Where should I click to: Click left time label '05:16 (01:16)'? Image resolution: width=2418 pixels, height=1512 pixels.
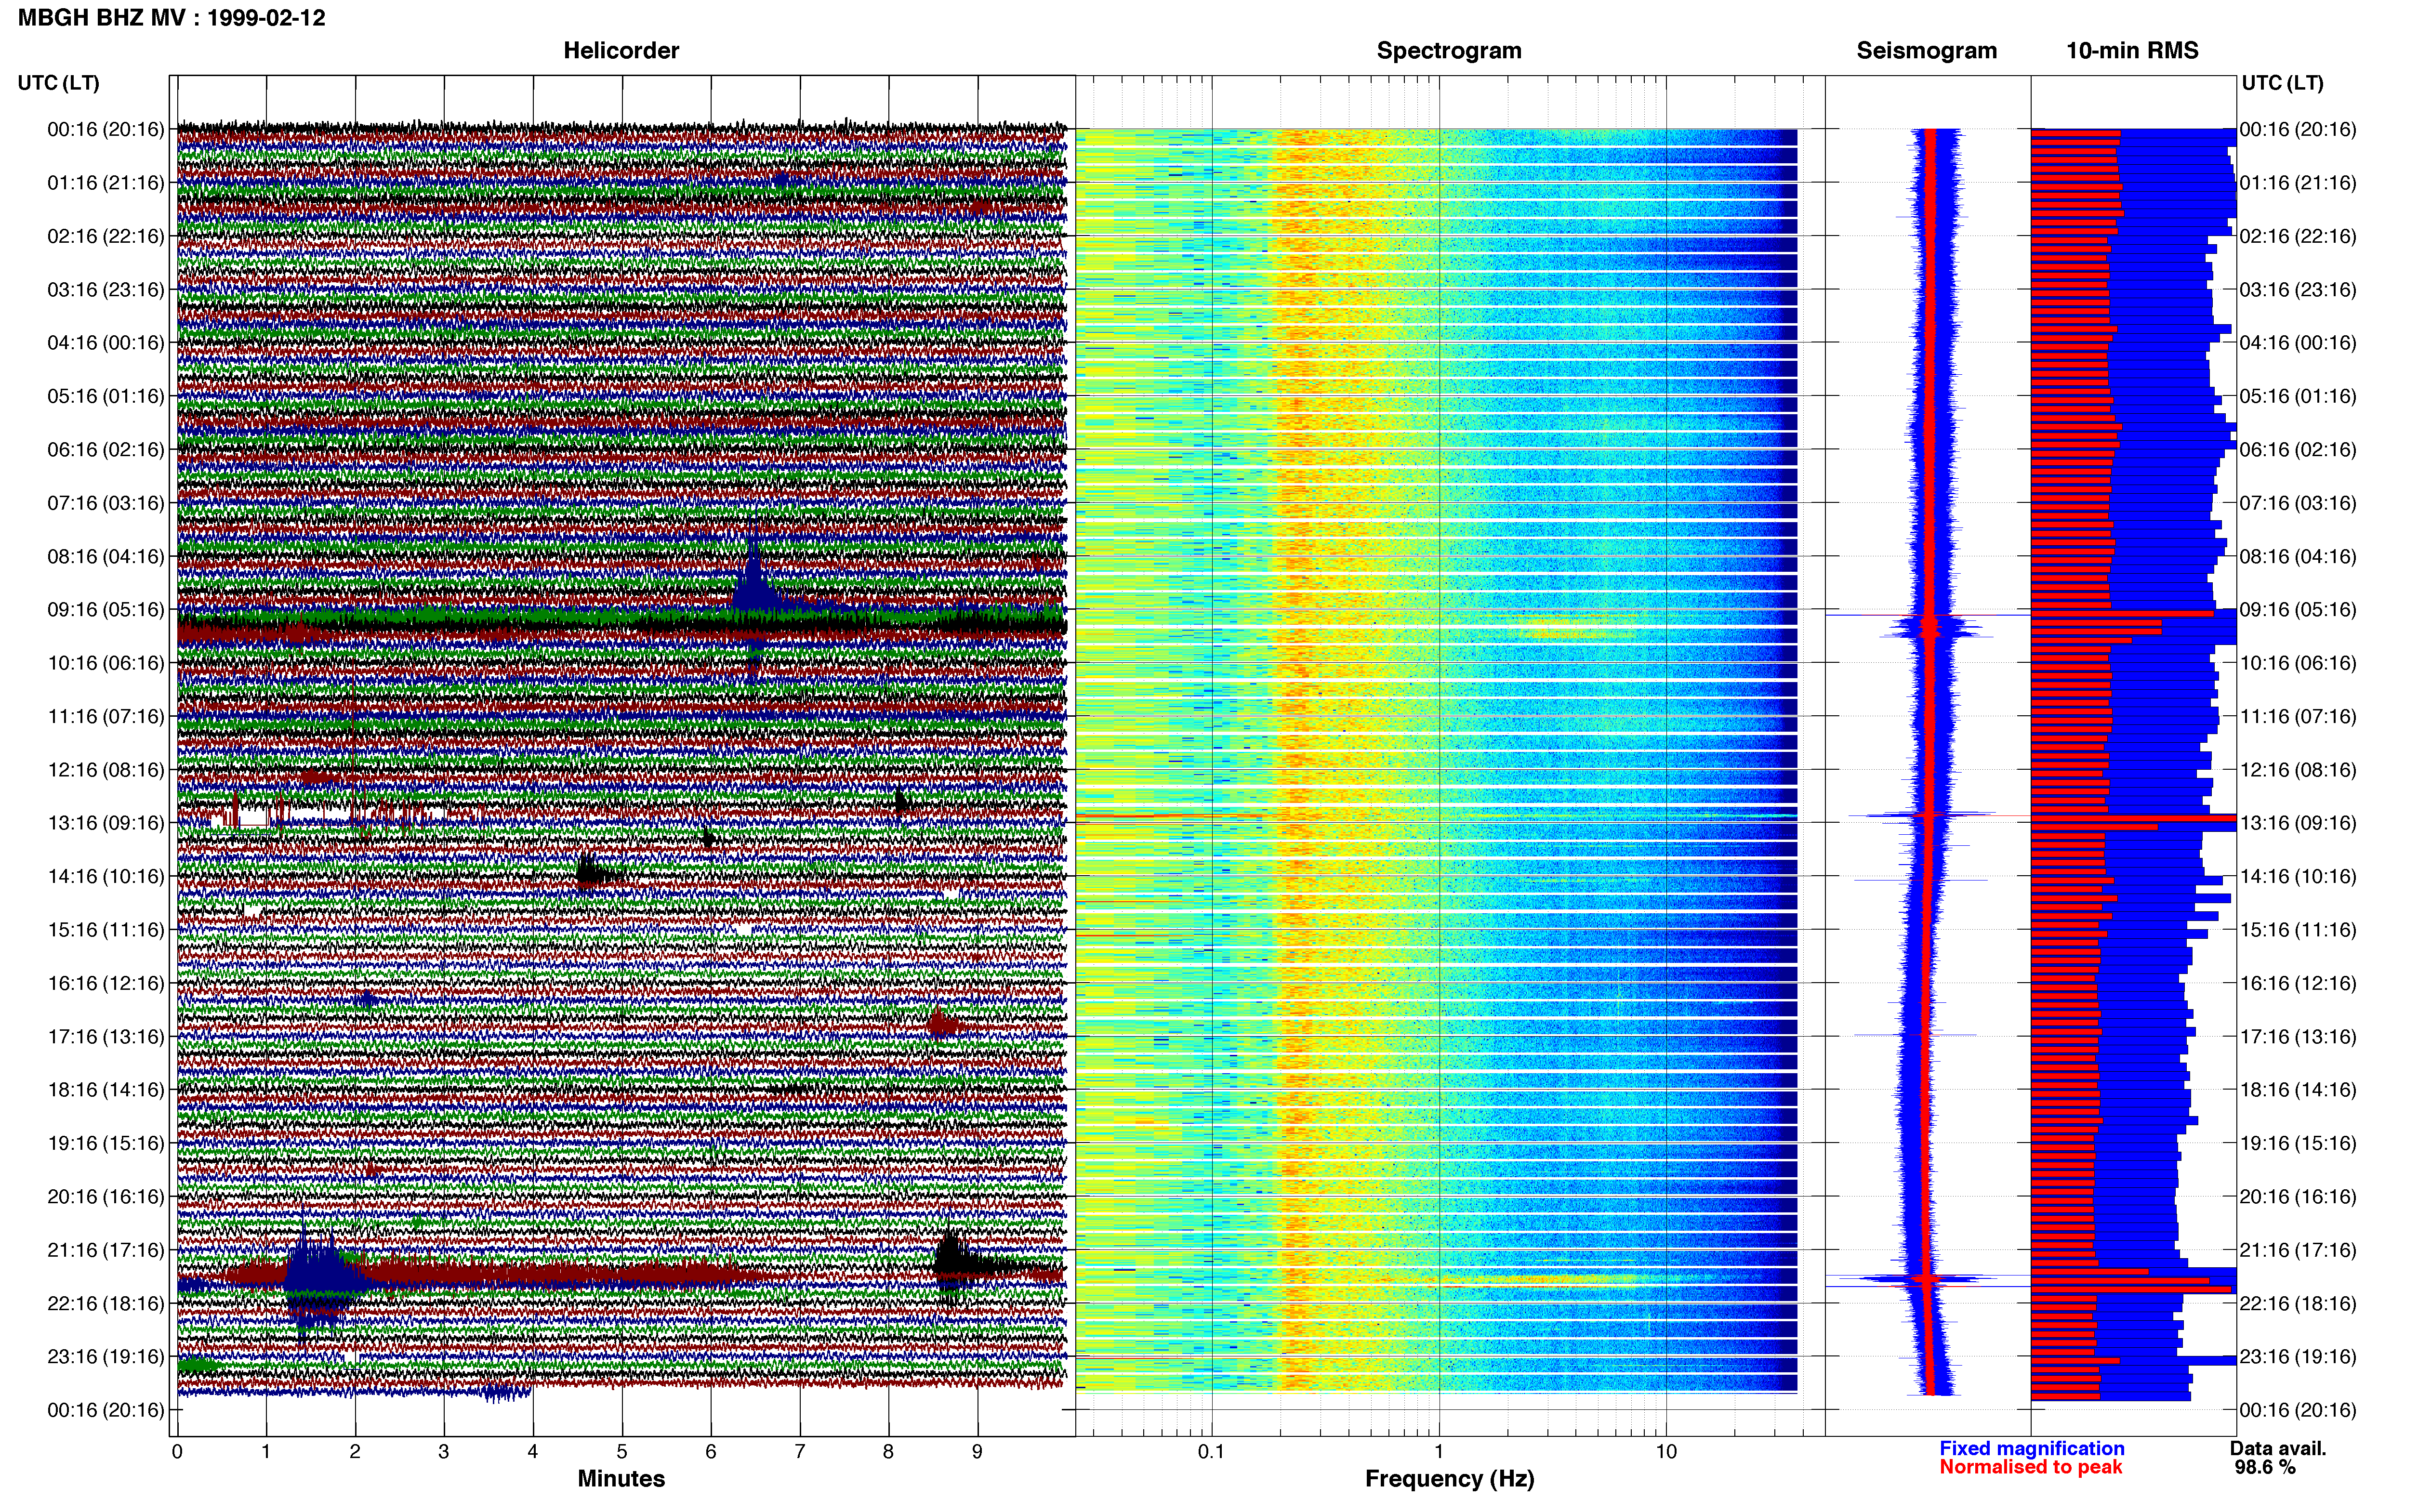[x=105, y=396]
